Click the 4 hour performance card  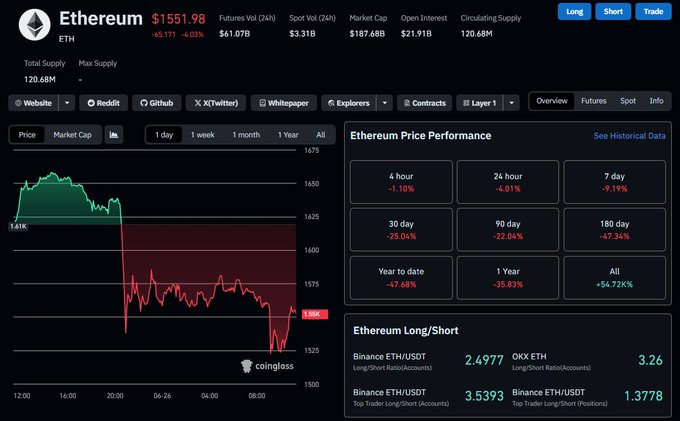pos(401,182)
